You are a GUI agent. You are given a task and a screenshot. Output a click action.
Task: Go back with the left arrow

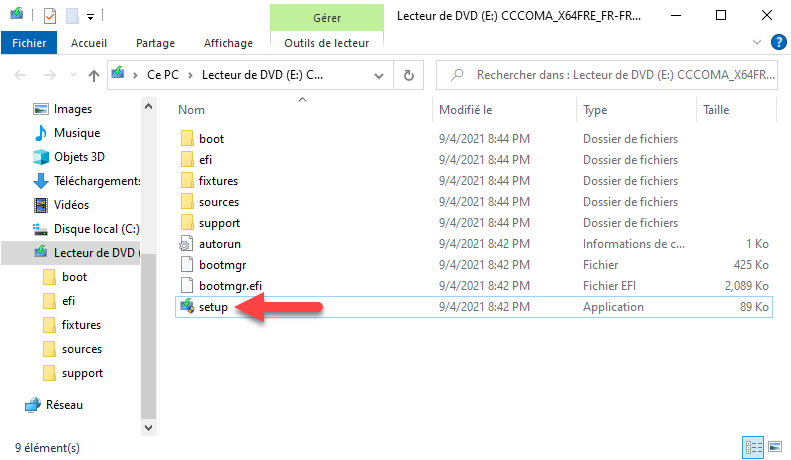(x=20, y=75)
